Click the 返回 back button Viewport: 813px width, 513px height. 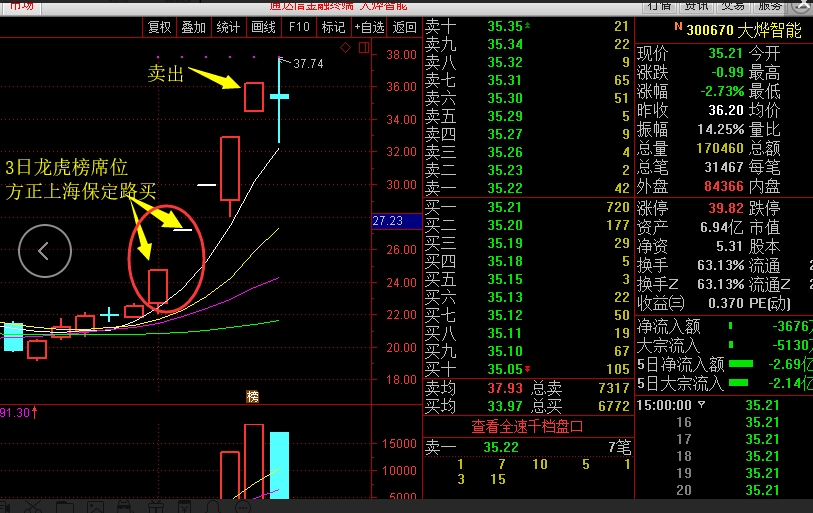pos(404,27)
